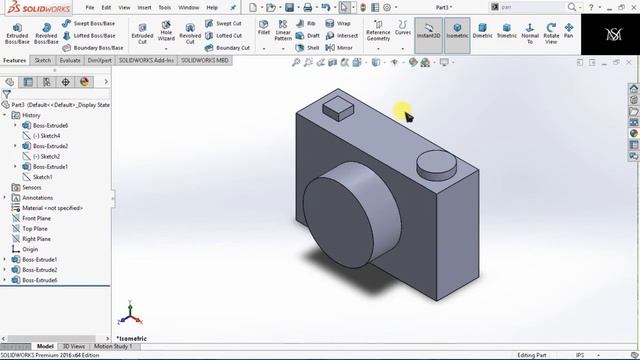Open the Hole Wizard tool

point(166,31)
